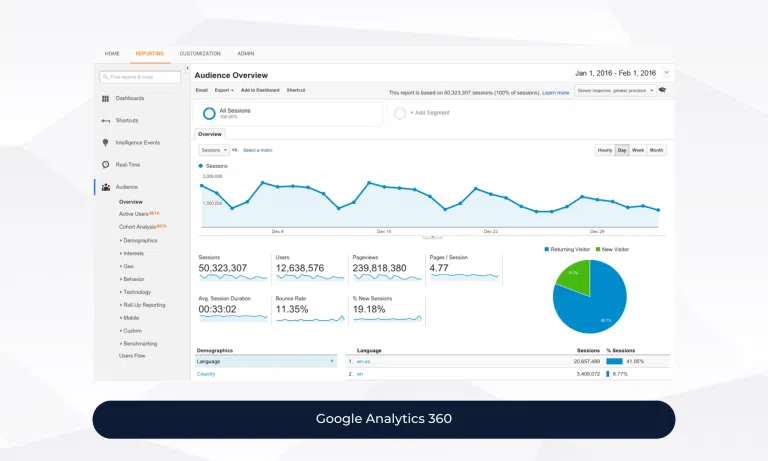
Task: Switch chart granularity to Week
Action: 638,150
